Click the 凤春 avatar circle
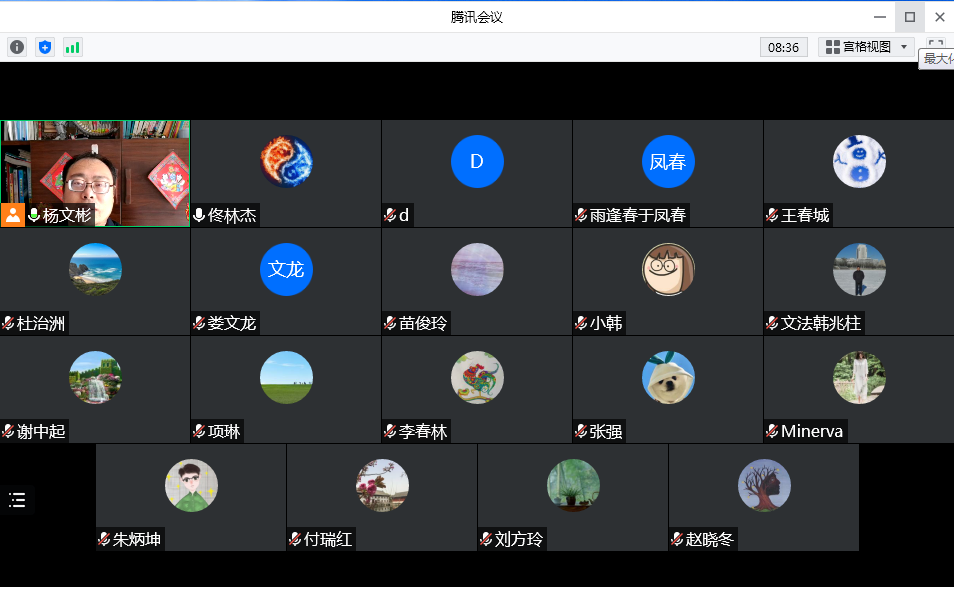 pos(668,162)
